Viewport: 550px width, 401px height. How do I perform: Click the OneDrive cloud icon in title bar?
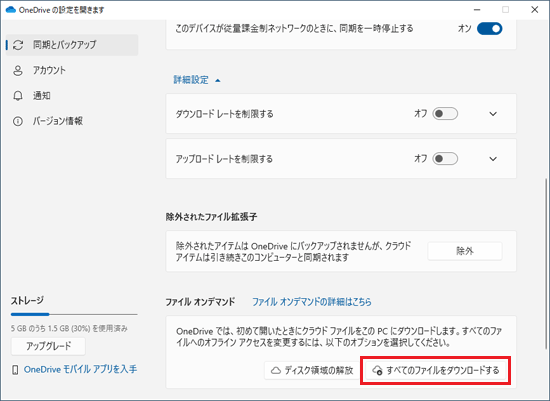click(x=11, y=9)
